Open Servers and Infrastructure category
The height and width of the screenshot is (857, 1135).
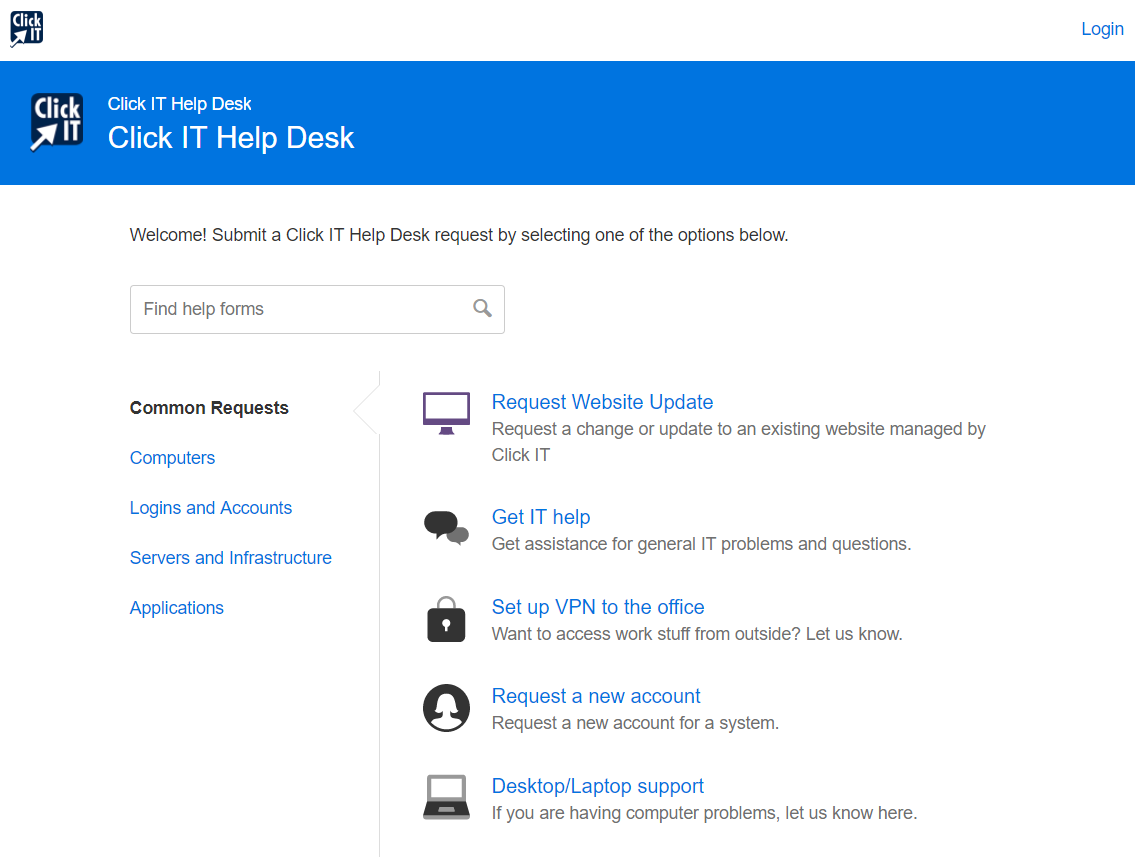pos(230,558)
